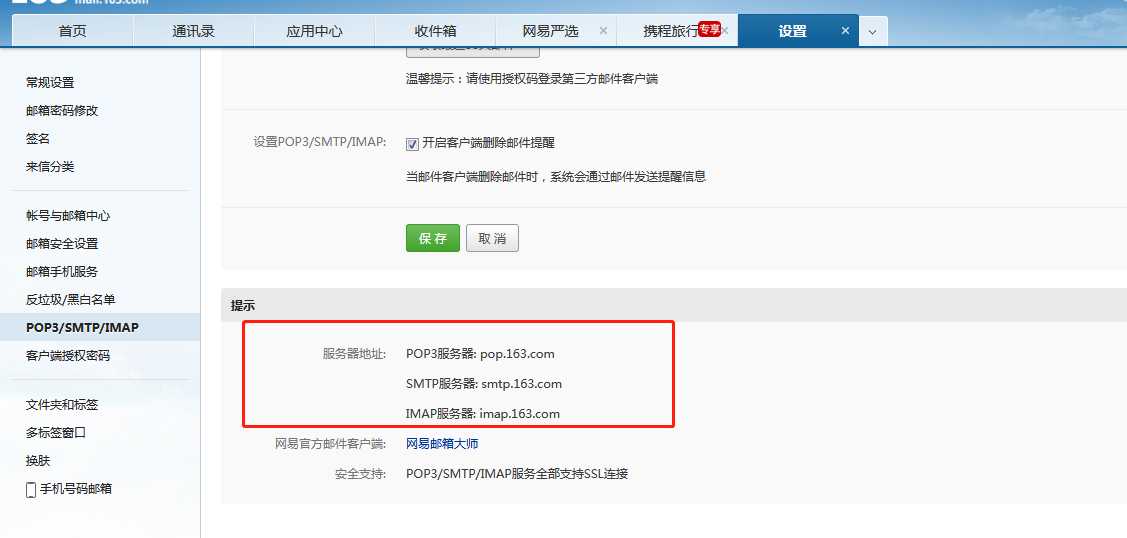Expand the tab list dropdown arrow
Screen dimensions: 1127x538
[873, 32]
